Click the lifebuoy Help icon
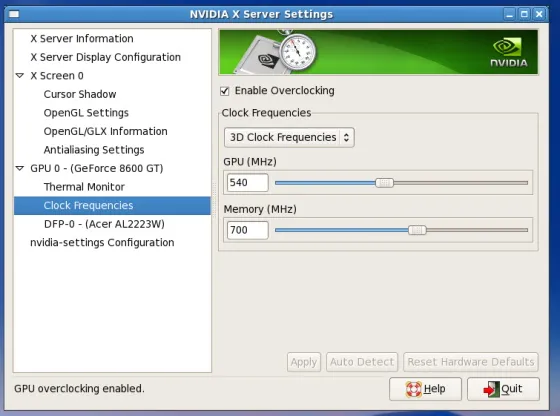 413,389
